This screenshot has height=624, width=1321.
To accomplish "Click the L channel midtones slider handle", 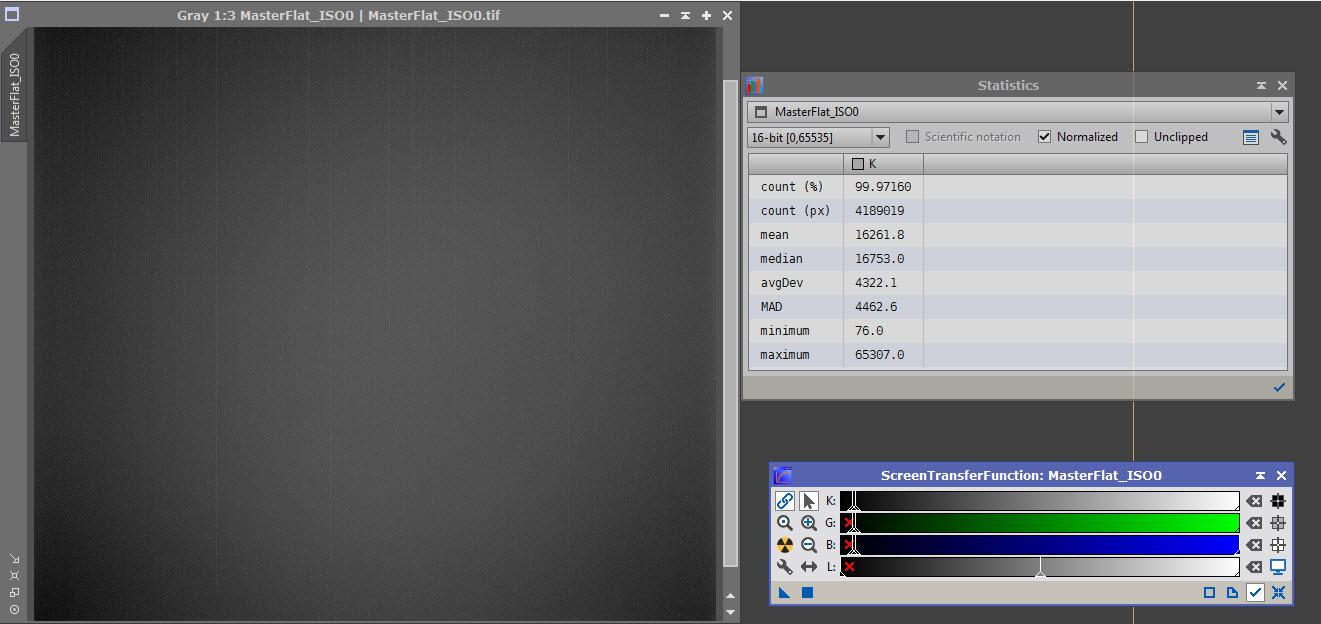I will [x=1040, y=573].
